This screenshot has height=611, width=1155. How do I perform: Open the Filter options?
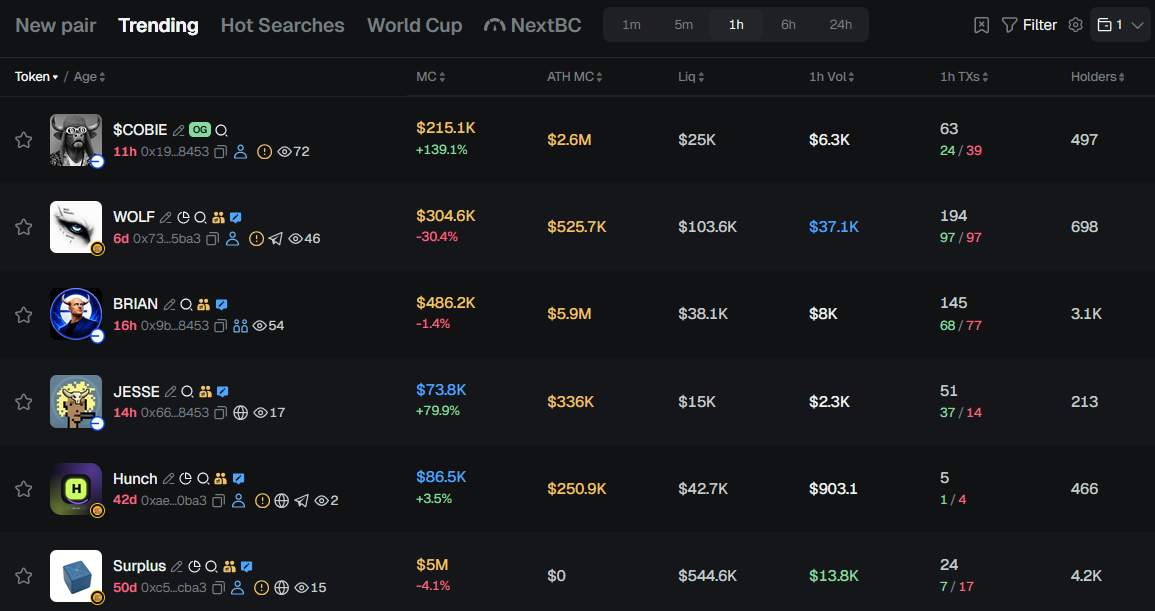pos(1030,25)
